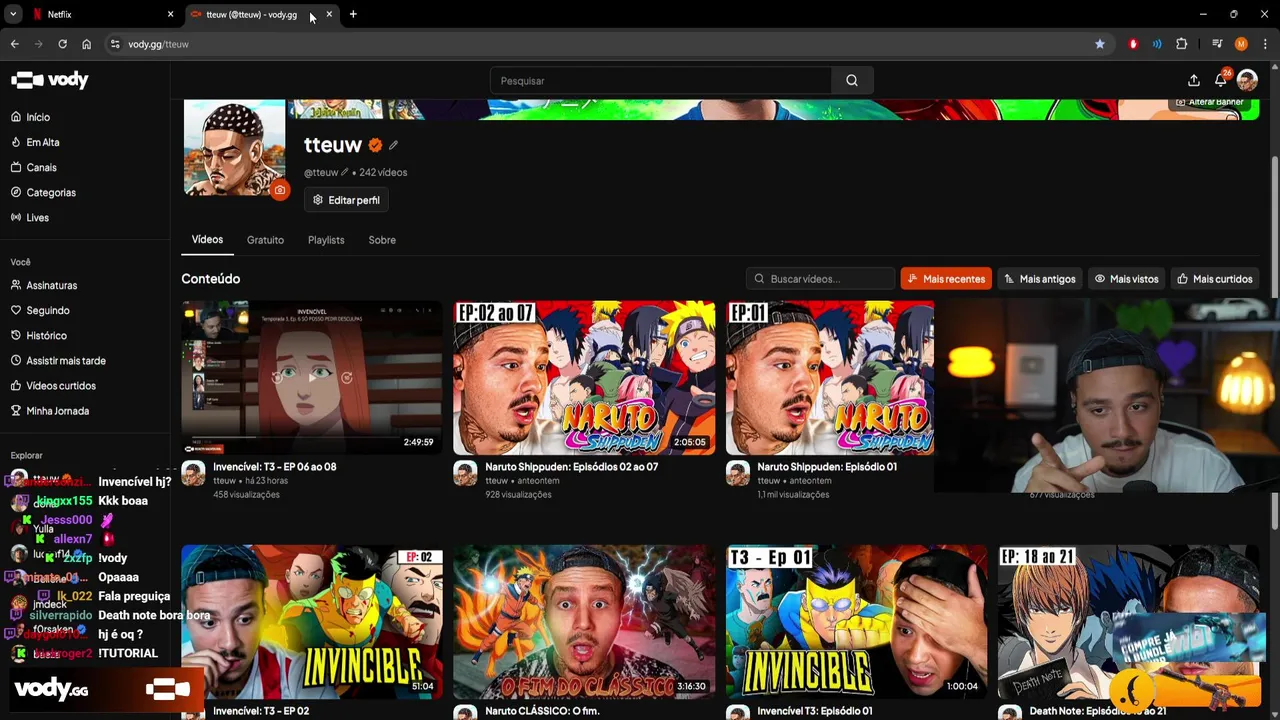
Task: Open Naruto Clássico O fim thumbnail
Action: coord(584,621)
